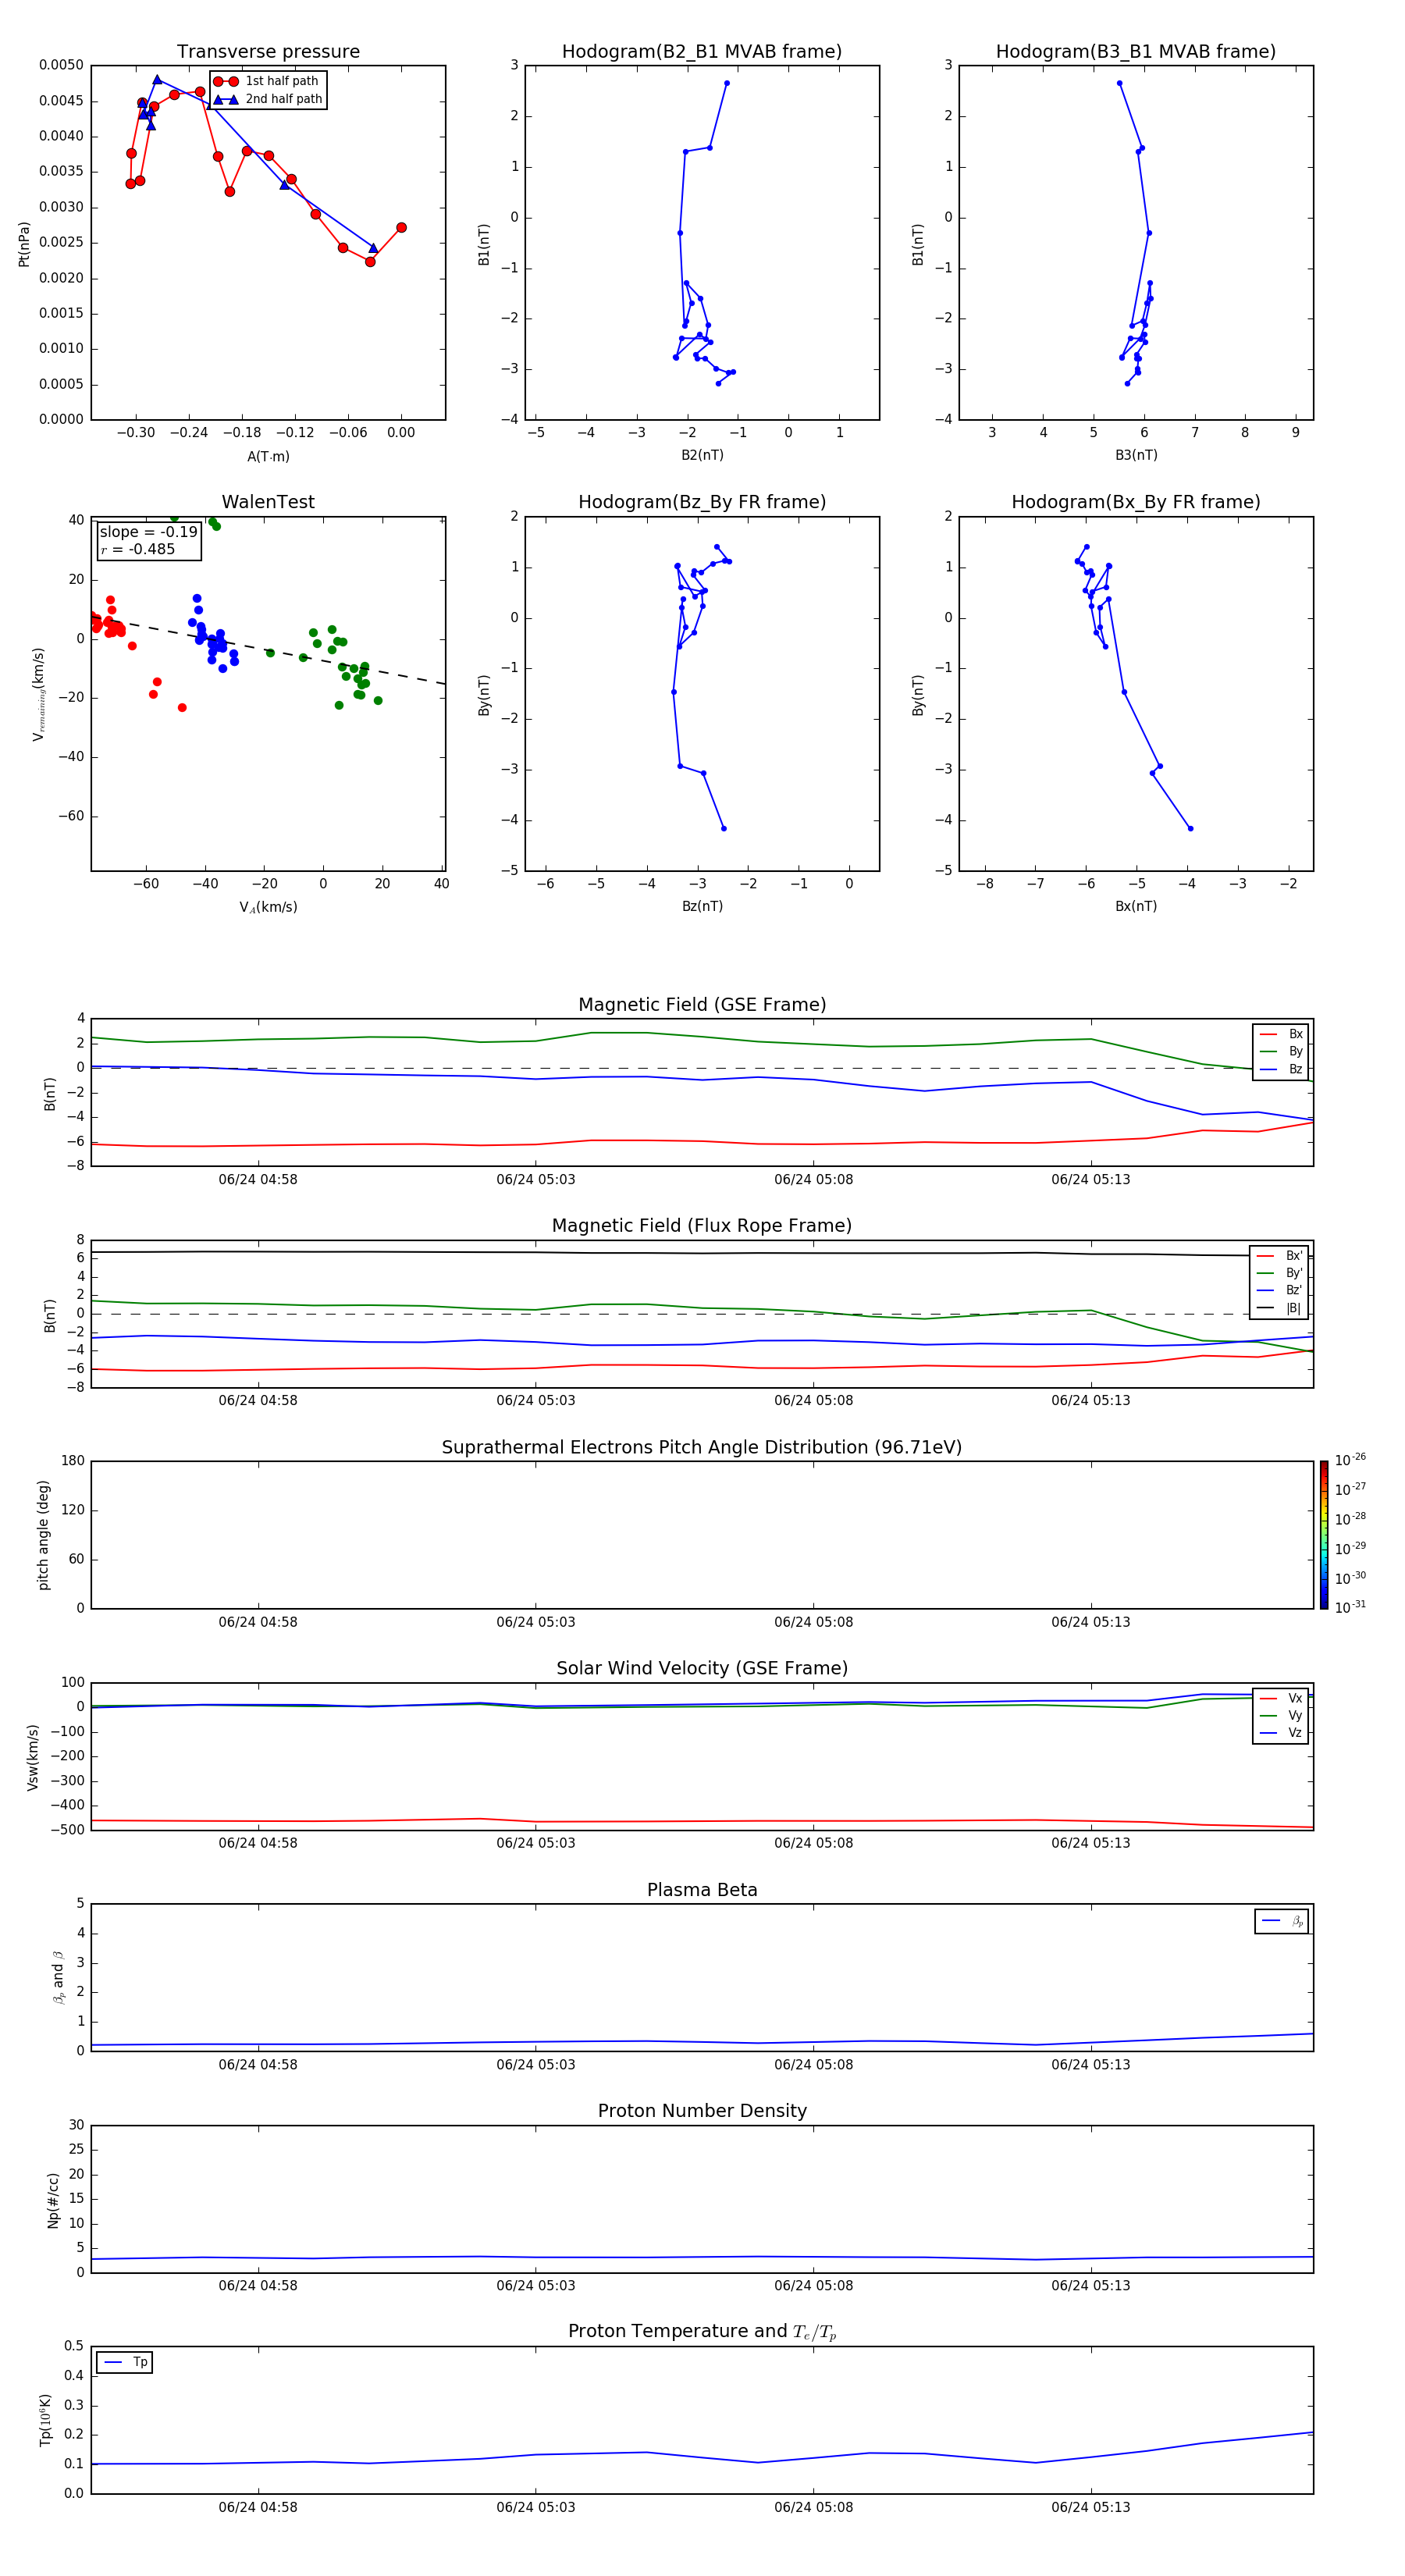Viewport: 1405px width, 2576px height.
Task: Click the 'A(T·m)' x-axis label
Action: (268, 457)
